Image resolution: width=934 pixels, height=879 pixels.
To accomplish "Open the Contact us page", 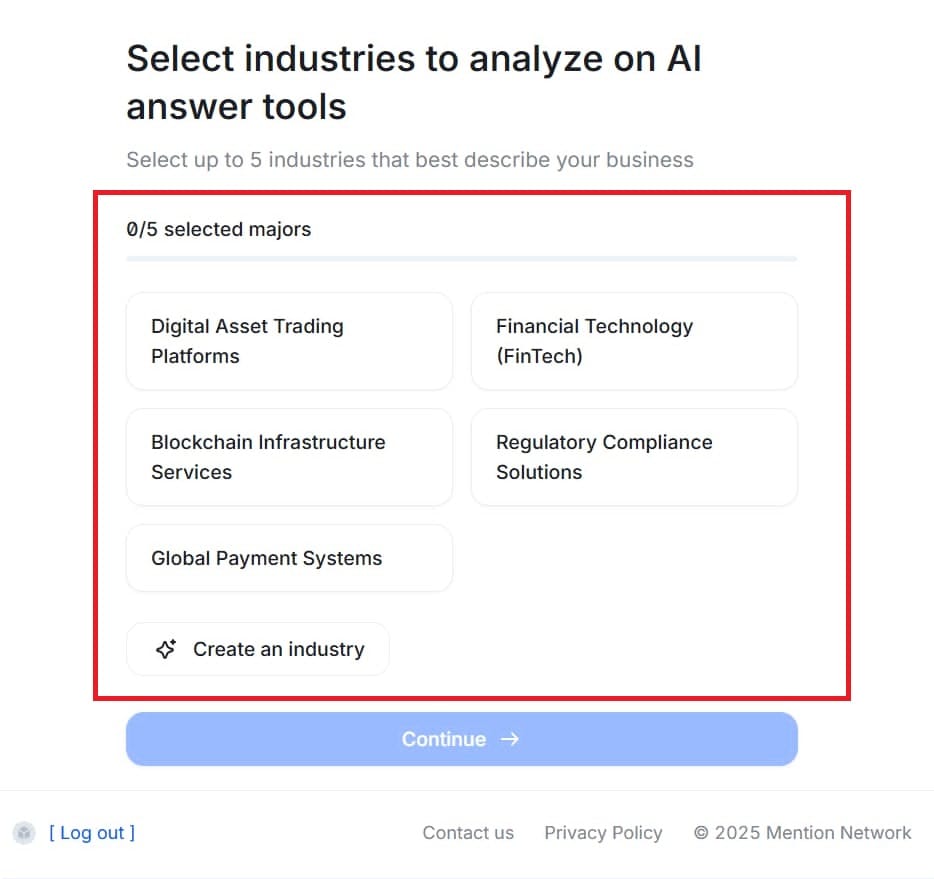I will pos(468,831).
